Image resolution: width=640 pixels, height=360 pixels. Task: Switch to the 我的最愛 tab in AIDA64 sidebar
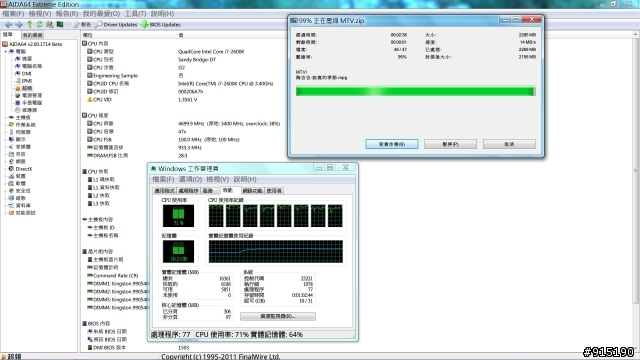[x=32, y=36]
